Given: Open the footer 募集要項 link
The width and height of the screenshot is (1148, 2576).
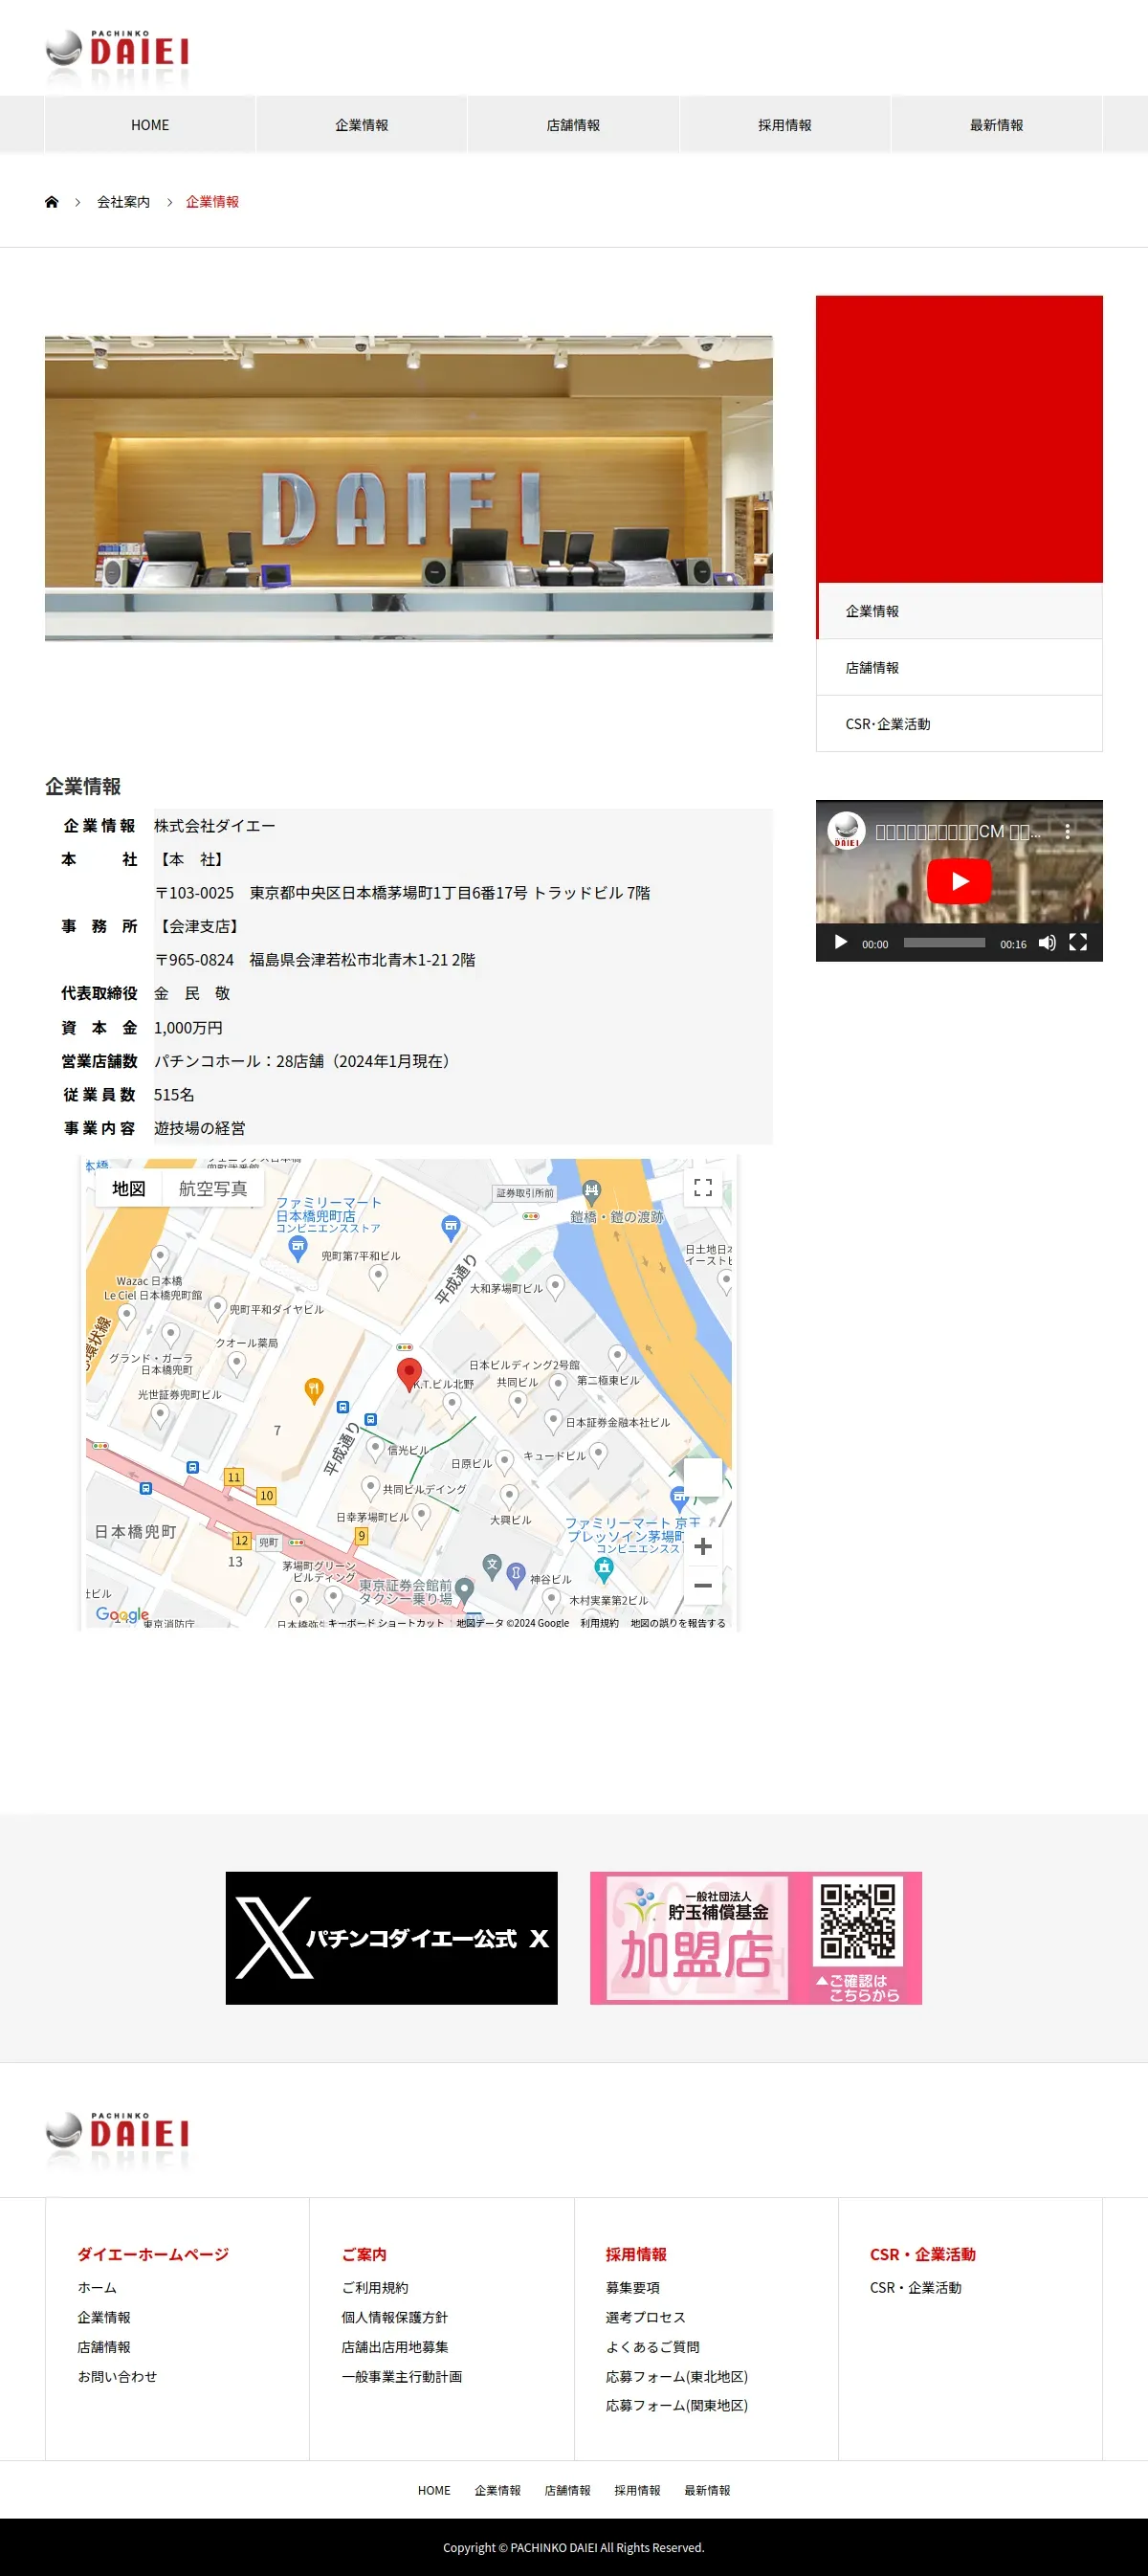Looking at the screenshot, I should pyautogui.click(x=632, y=2287).
